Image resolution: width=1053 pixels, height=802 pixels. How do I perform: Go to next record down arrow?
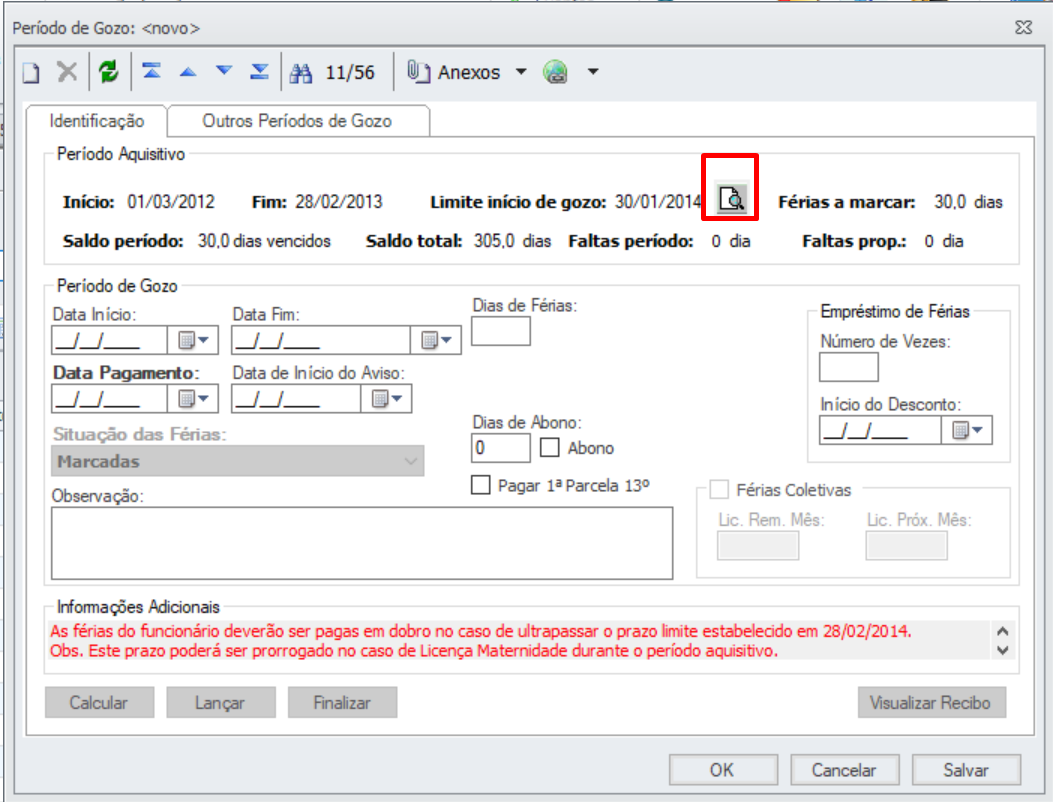tap(224, 71)
